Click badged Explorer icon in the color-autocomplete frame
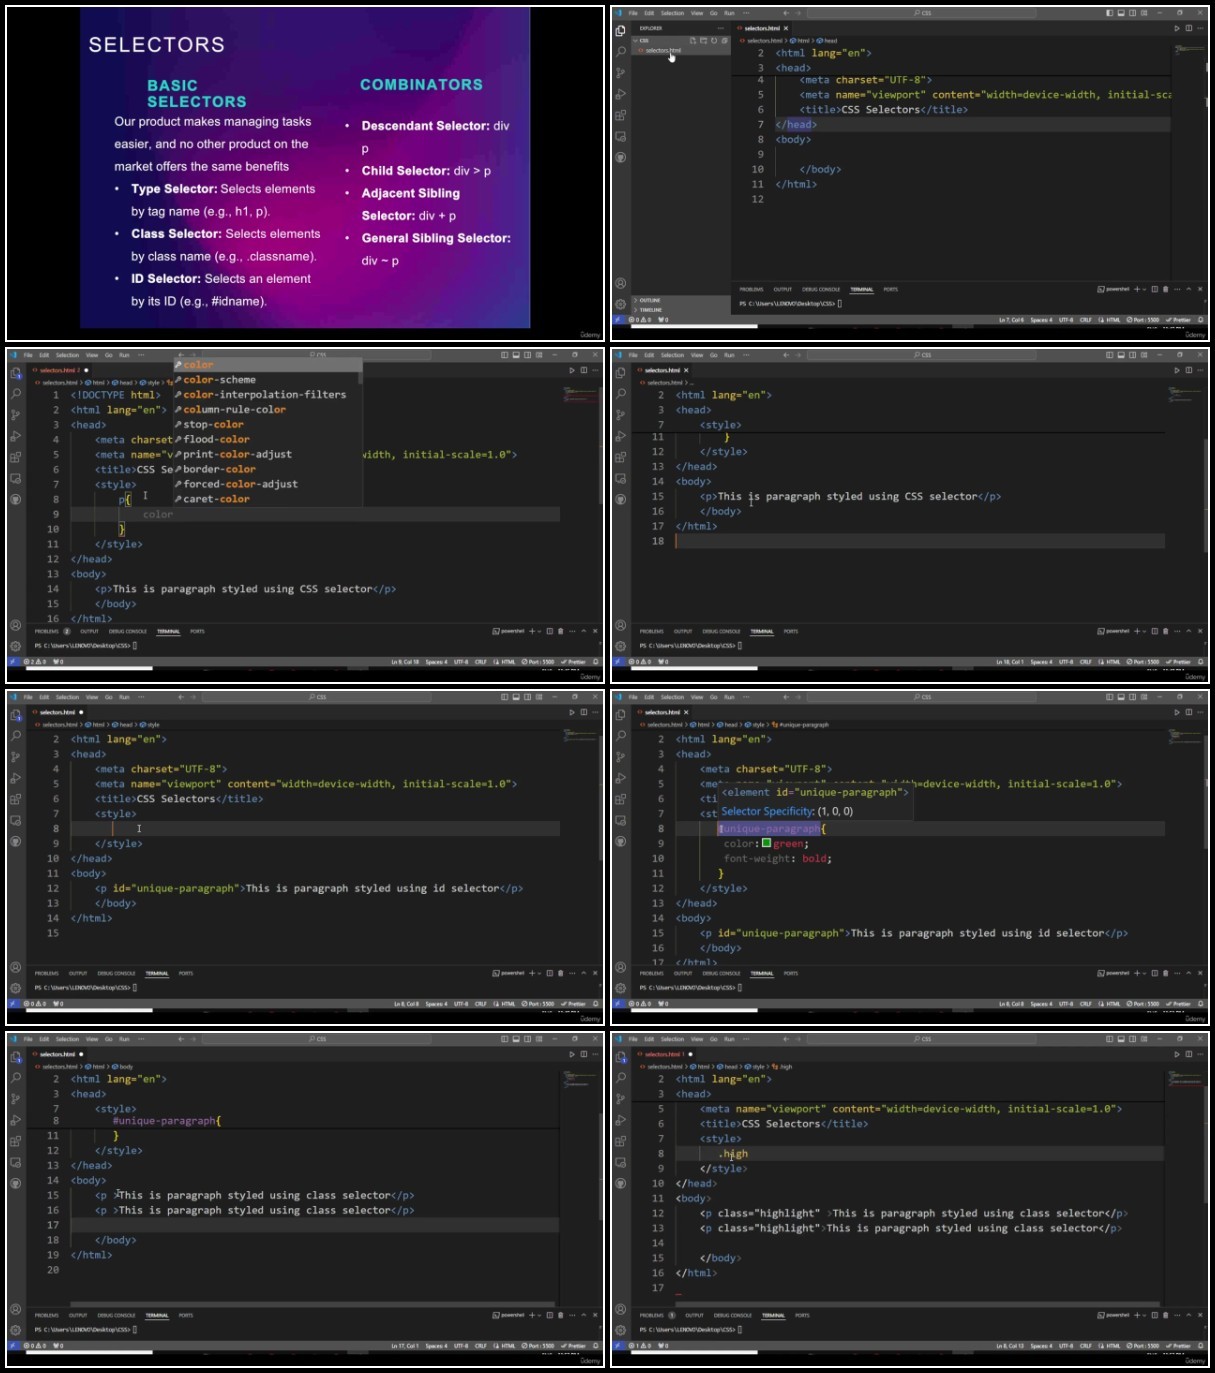The height and width of the screenshot is (1373, 1215). tap(16, 373)
